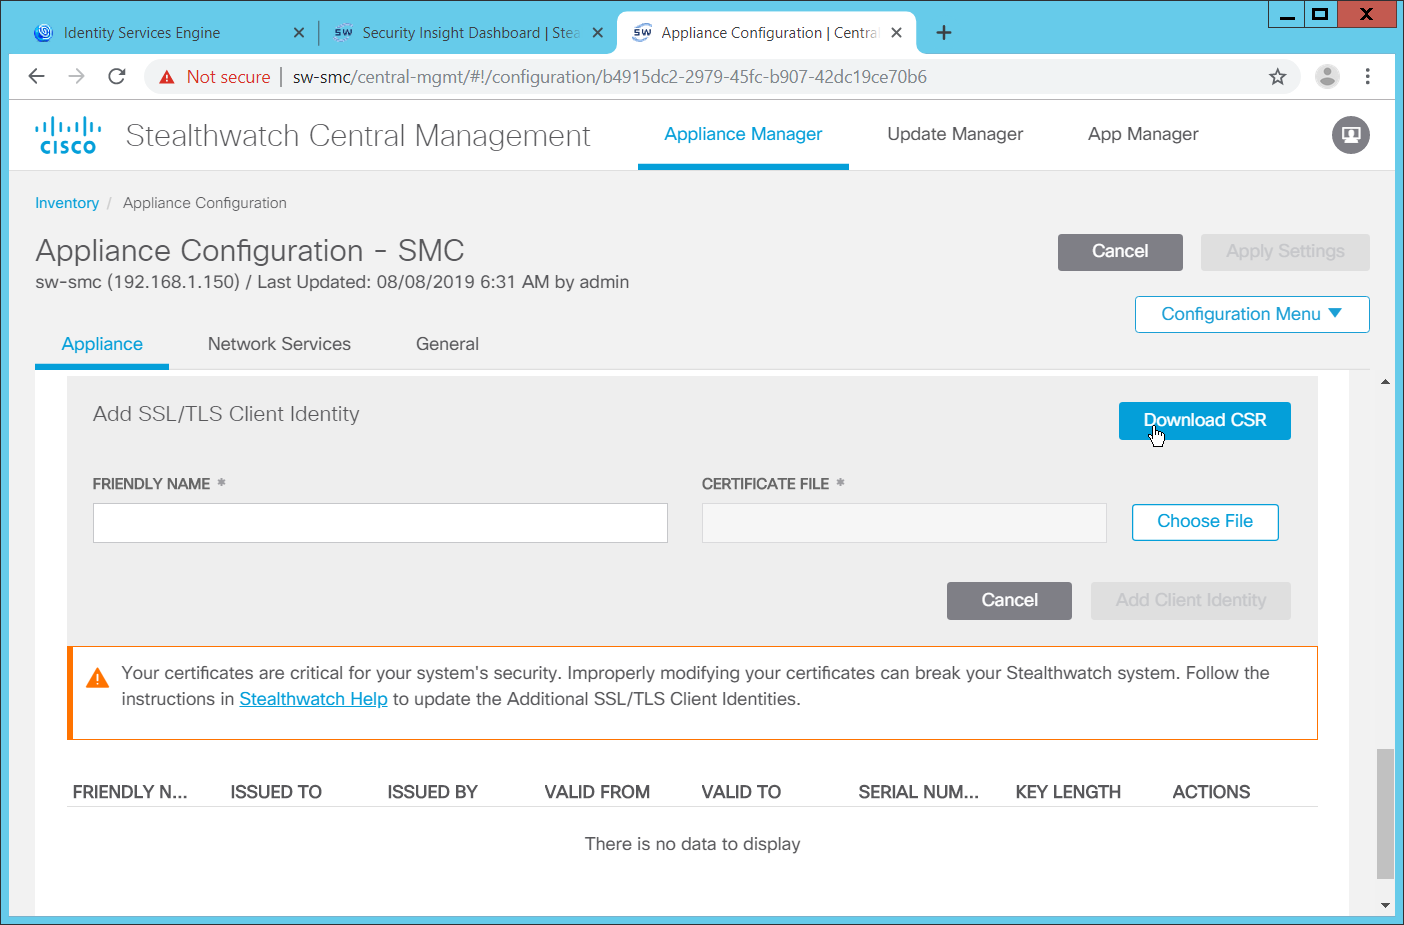Click the browser back arrow
The width and height of the screenshot is (1404, 925).
[37, 77]
